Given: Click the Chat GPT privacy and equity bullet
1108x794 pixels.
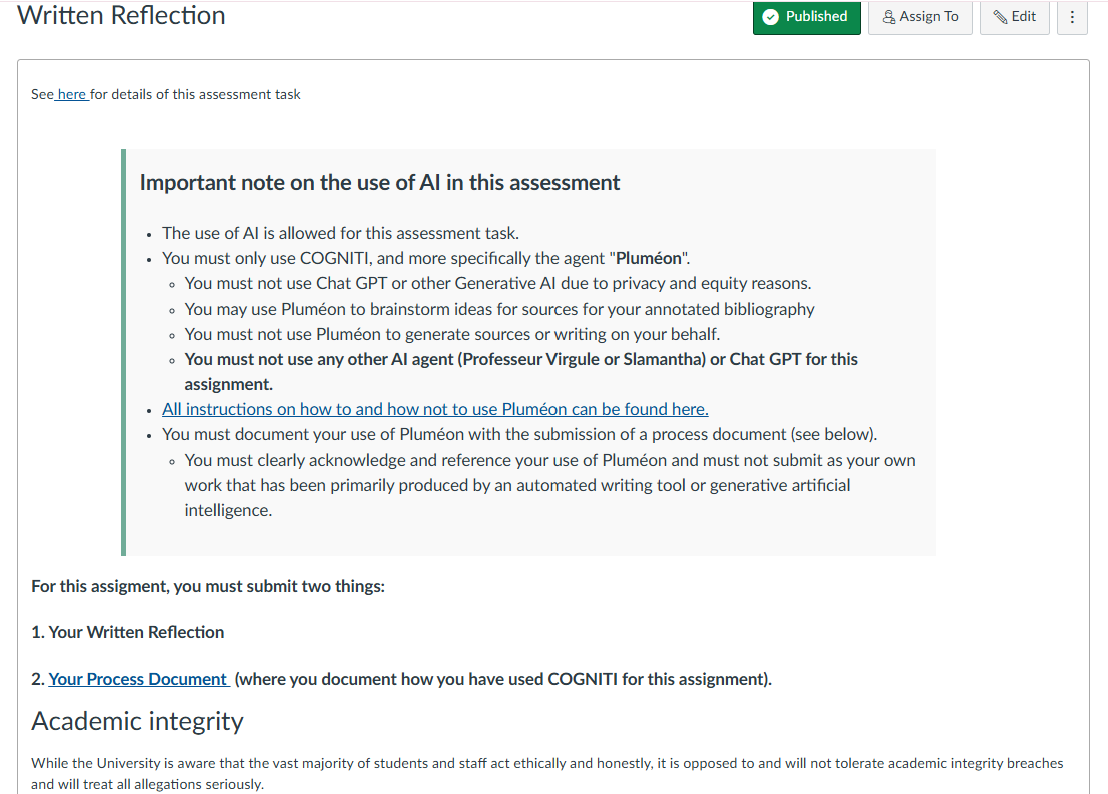Looking at the screenshot, I should click(x=498, y=283).
